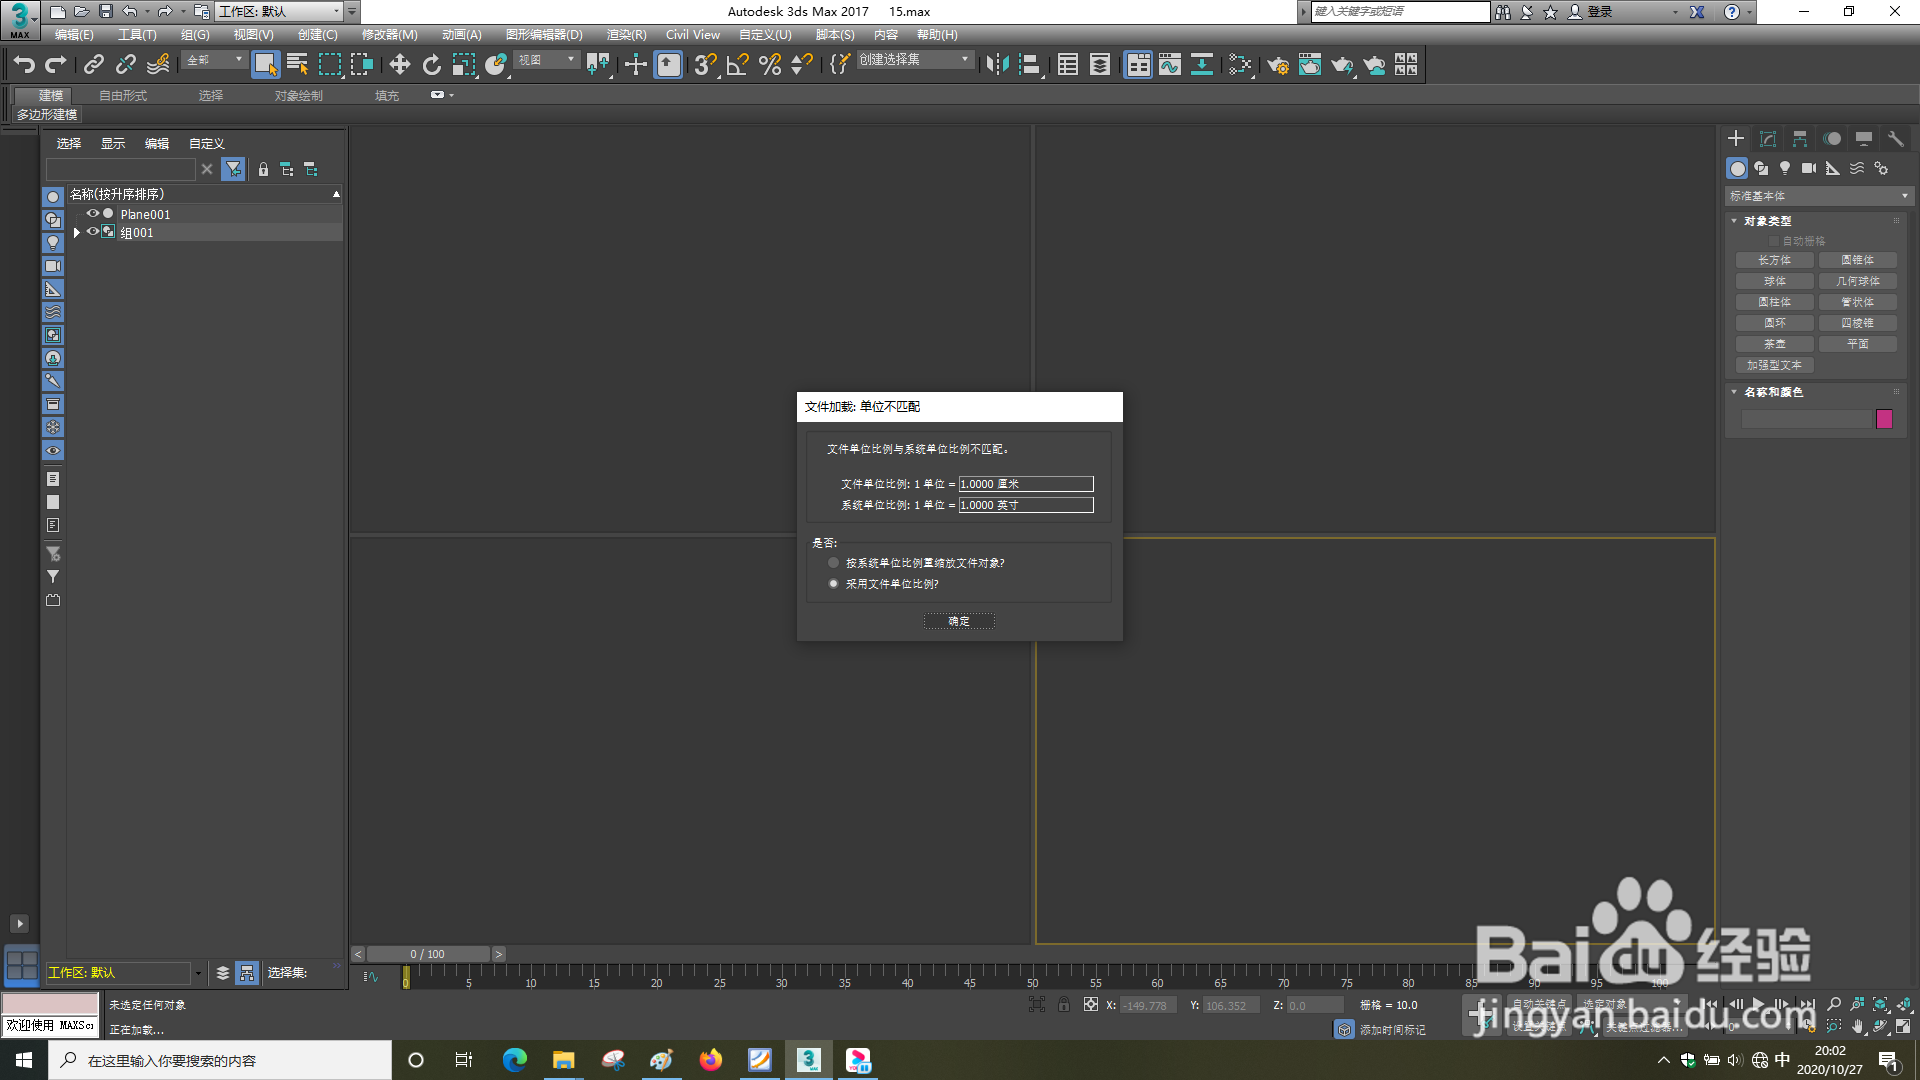Open the 标准基本体 primitives dropdown
The image size is (1920, 1080).
[1818, 196]
